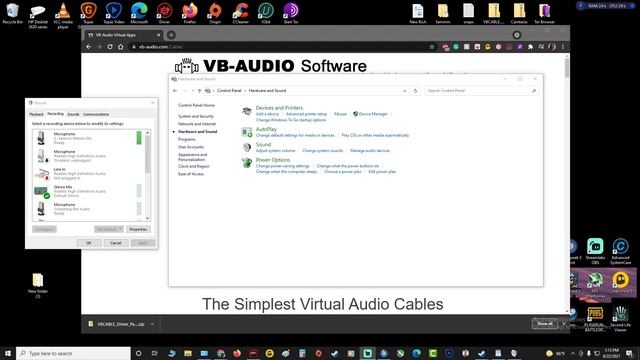The width and height of the screenshot is (640, 360).
Task: Click the browser reload button
Action: pyautogui.click(x=110, y=47)
